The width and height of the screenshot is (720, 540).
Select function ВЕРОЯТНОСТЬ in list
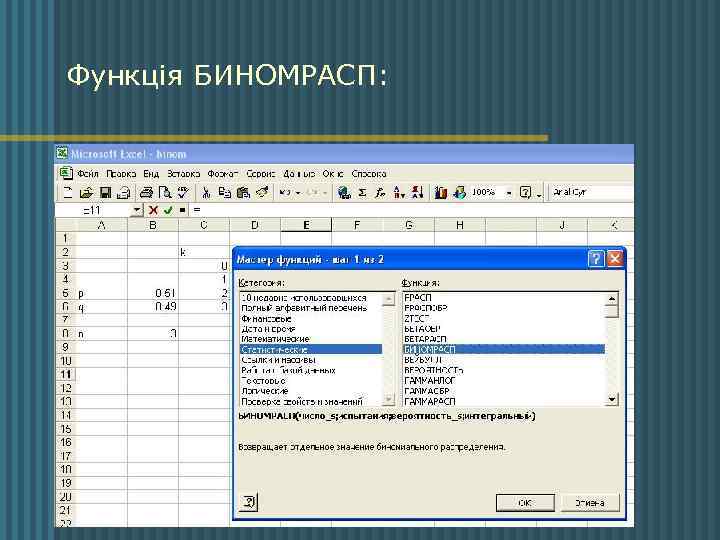click(x=504, y=370)
